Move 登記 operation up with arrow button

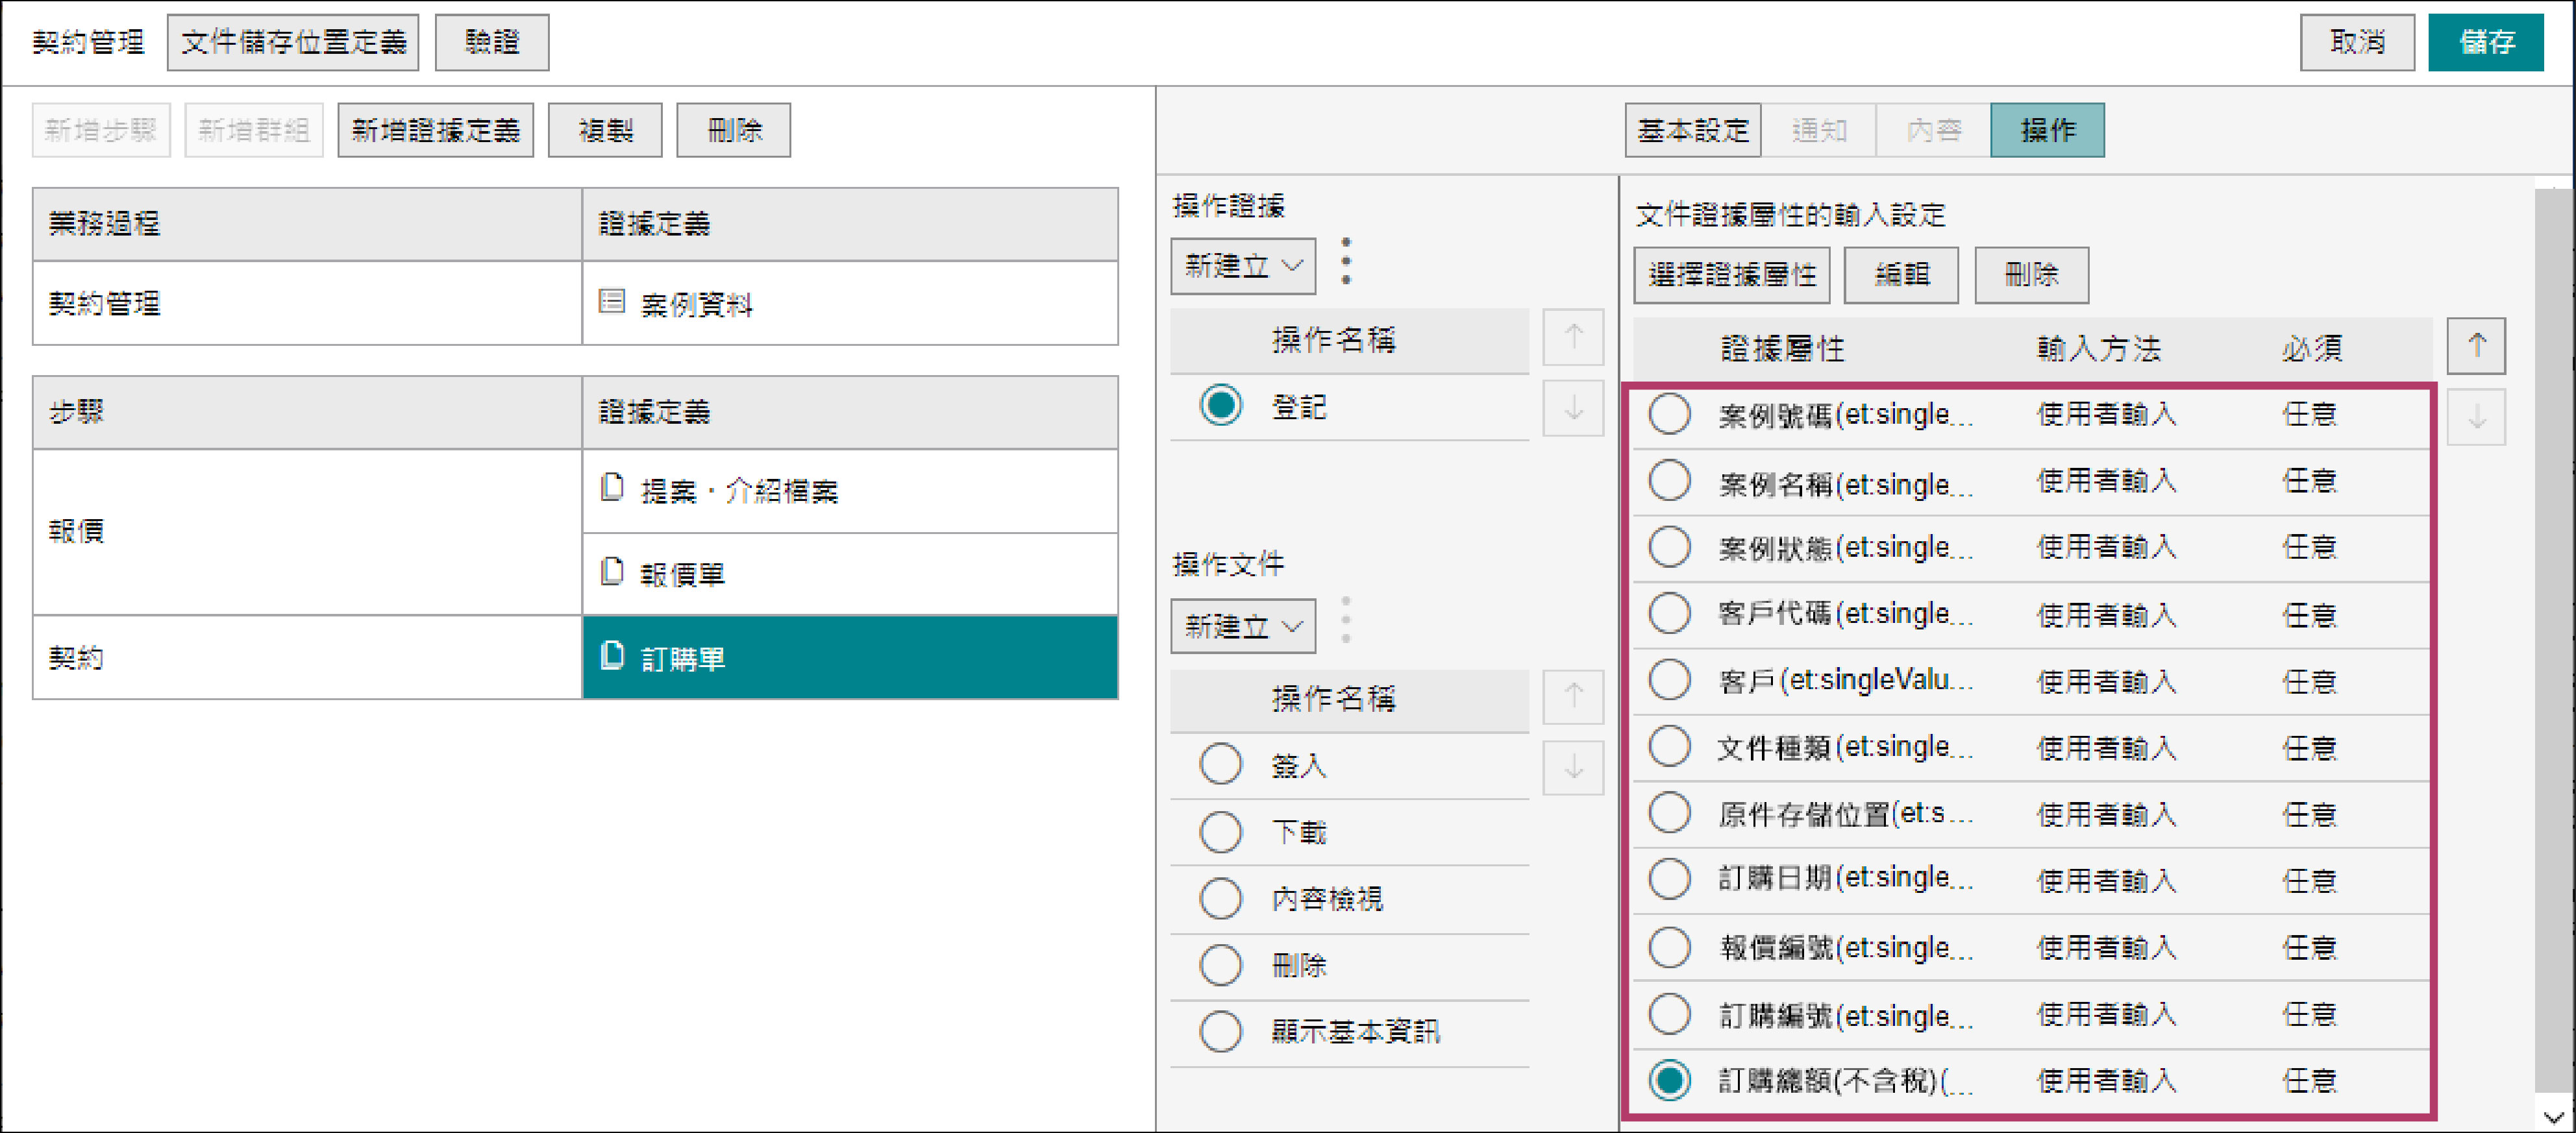coord(1573,338)
